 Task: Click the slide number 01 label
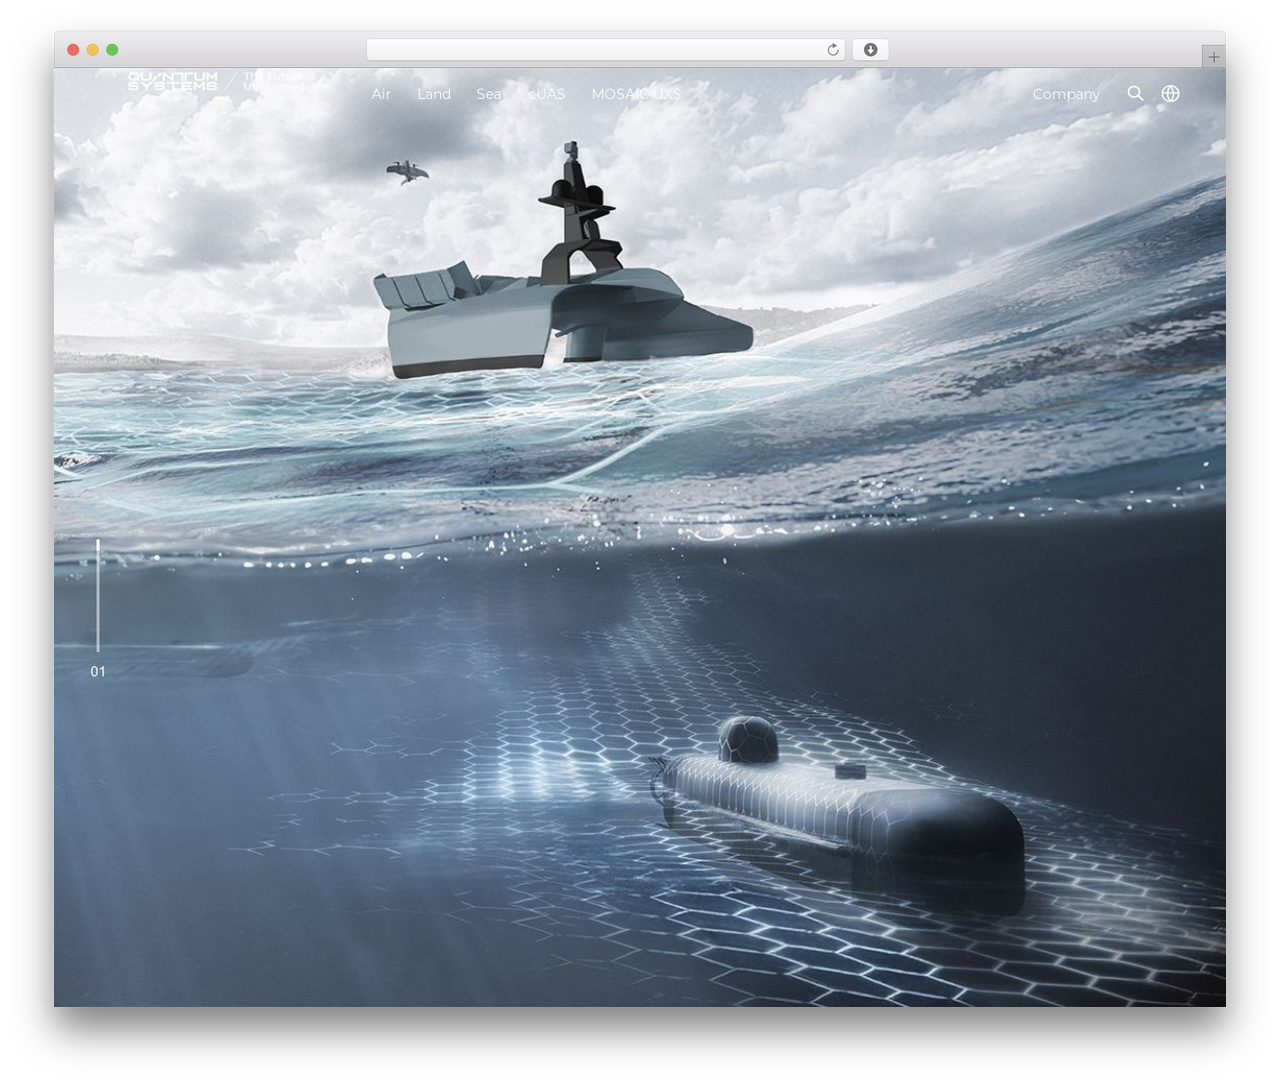click(98, 672)
